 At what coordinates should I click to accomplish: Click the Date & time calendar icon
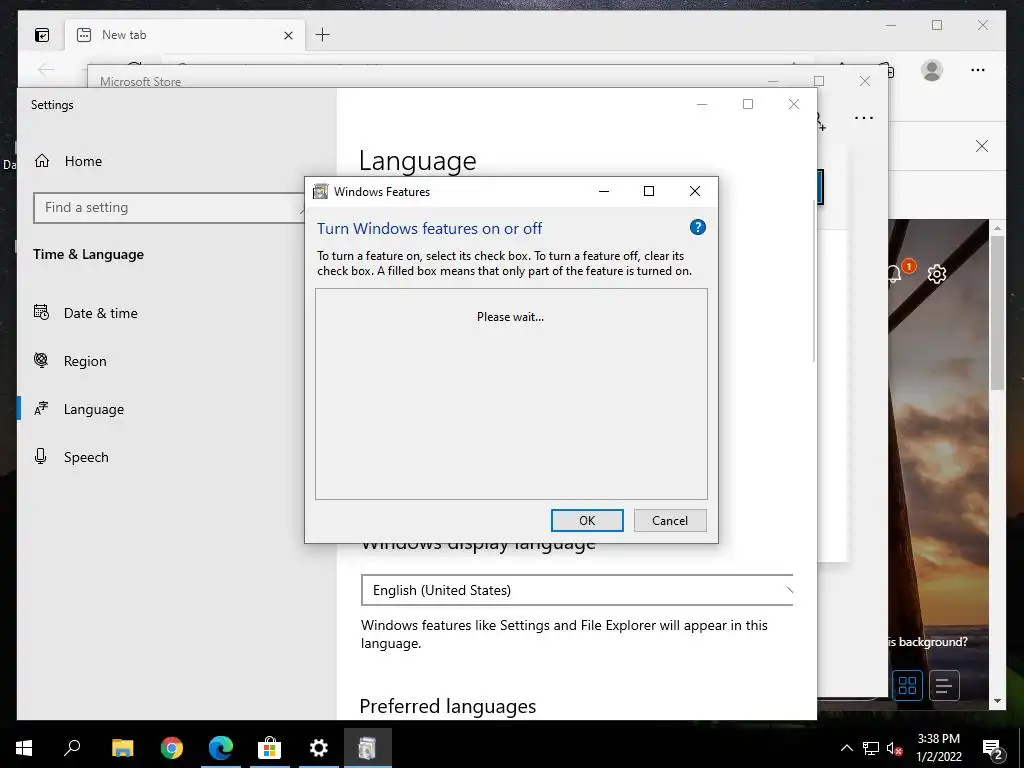coord(41,312)
